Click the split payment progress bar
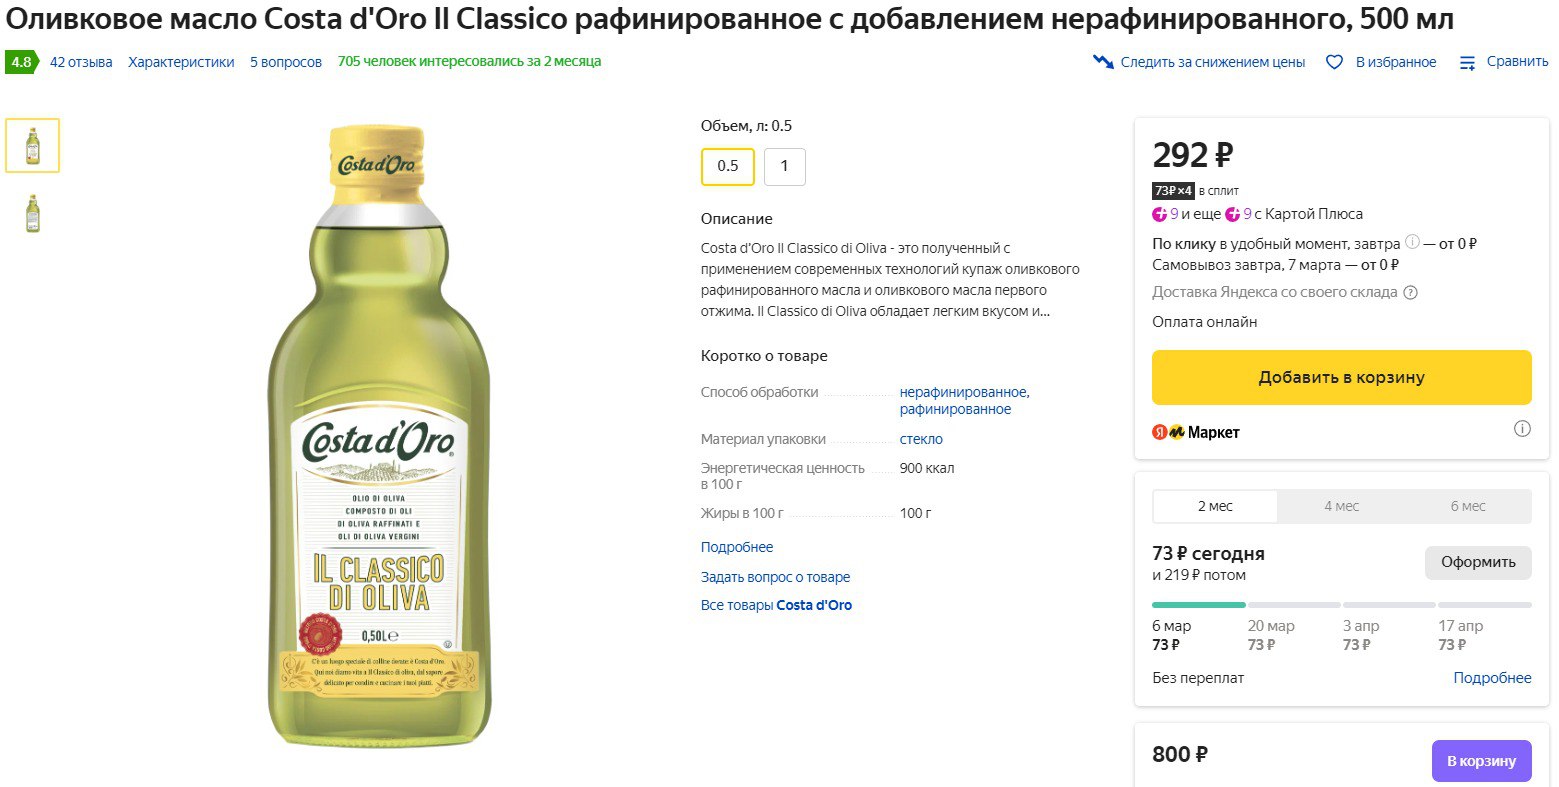 (1341, 605)
